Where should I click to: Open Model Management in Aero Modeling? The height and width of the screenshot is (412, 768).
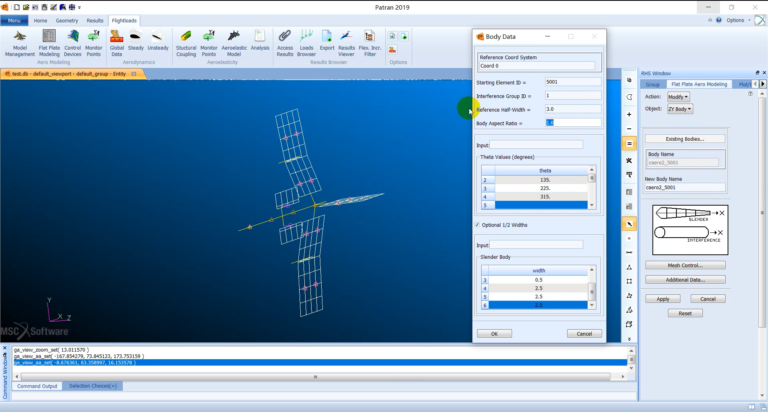(x=20, y=44)
